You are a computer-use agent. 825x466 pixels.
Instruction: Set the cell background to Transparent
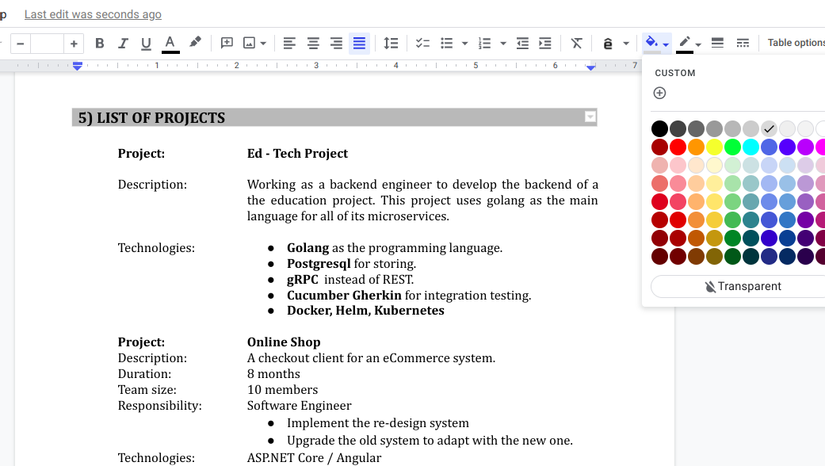pyautogui.click(x=742, y=287)
